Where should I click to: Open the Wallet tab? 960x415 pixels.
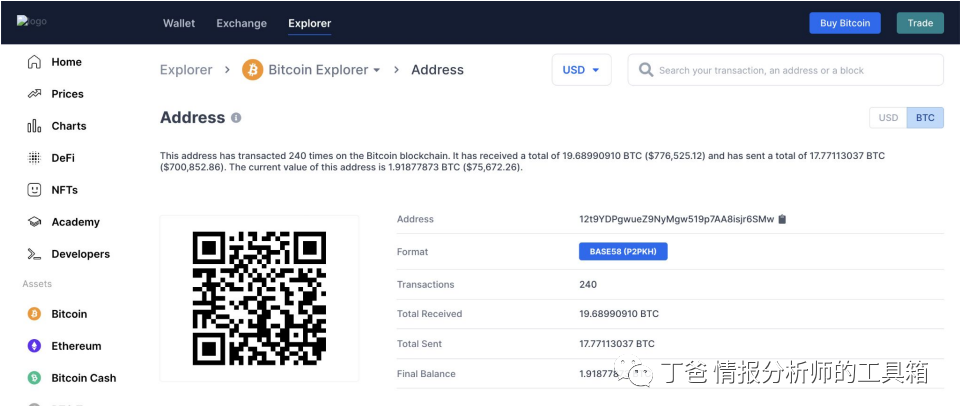point(179,23)
